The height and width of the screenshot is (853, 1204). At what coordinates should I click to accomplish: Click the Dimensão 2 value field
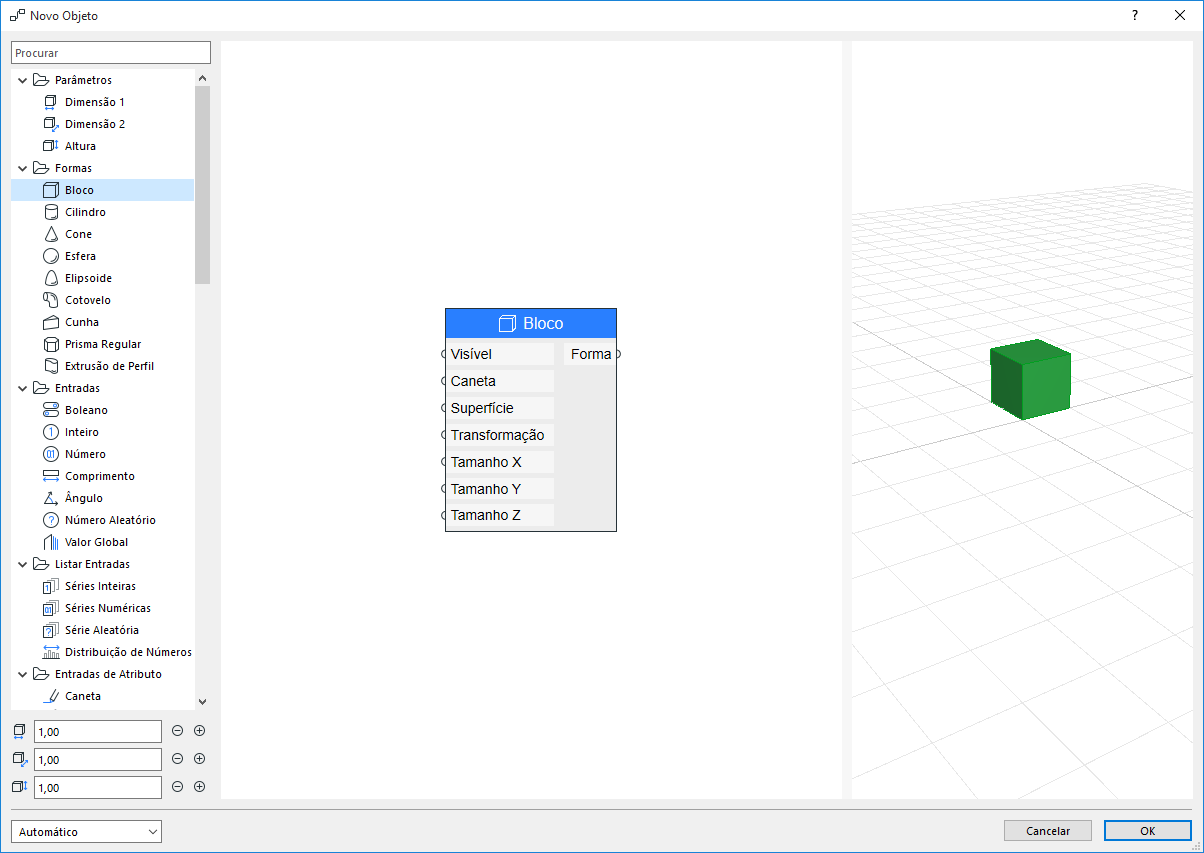[98, 760]
